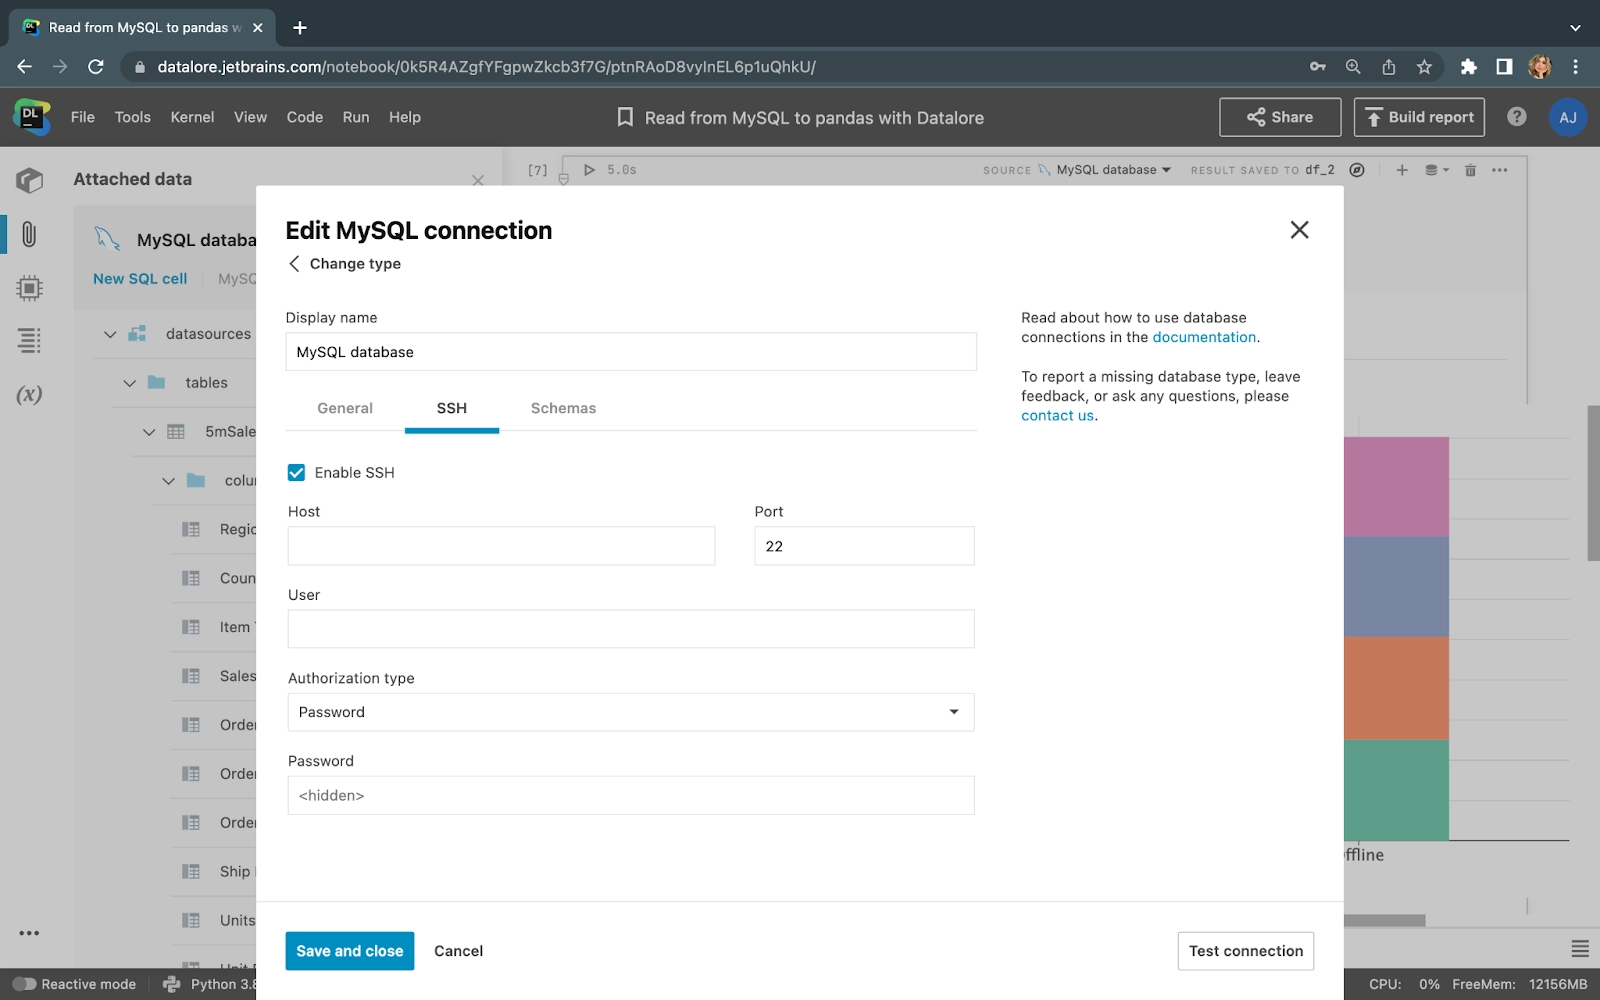The width and height of the screenshot is (1600, 1000).
Task: Open the Tools menu
Action: (x=133, y=117)
